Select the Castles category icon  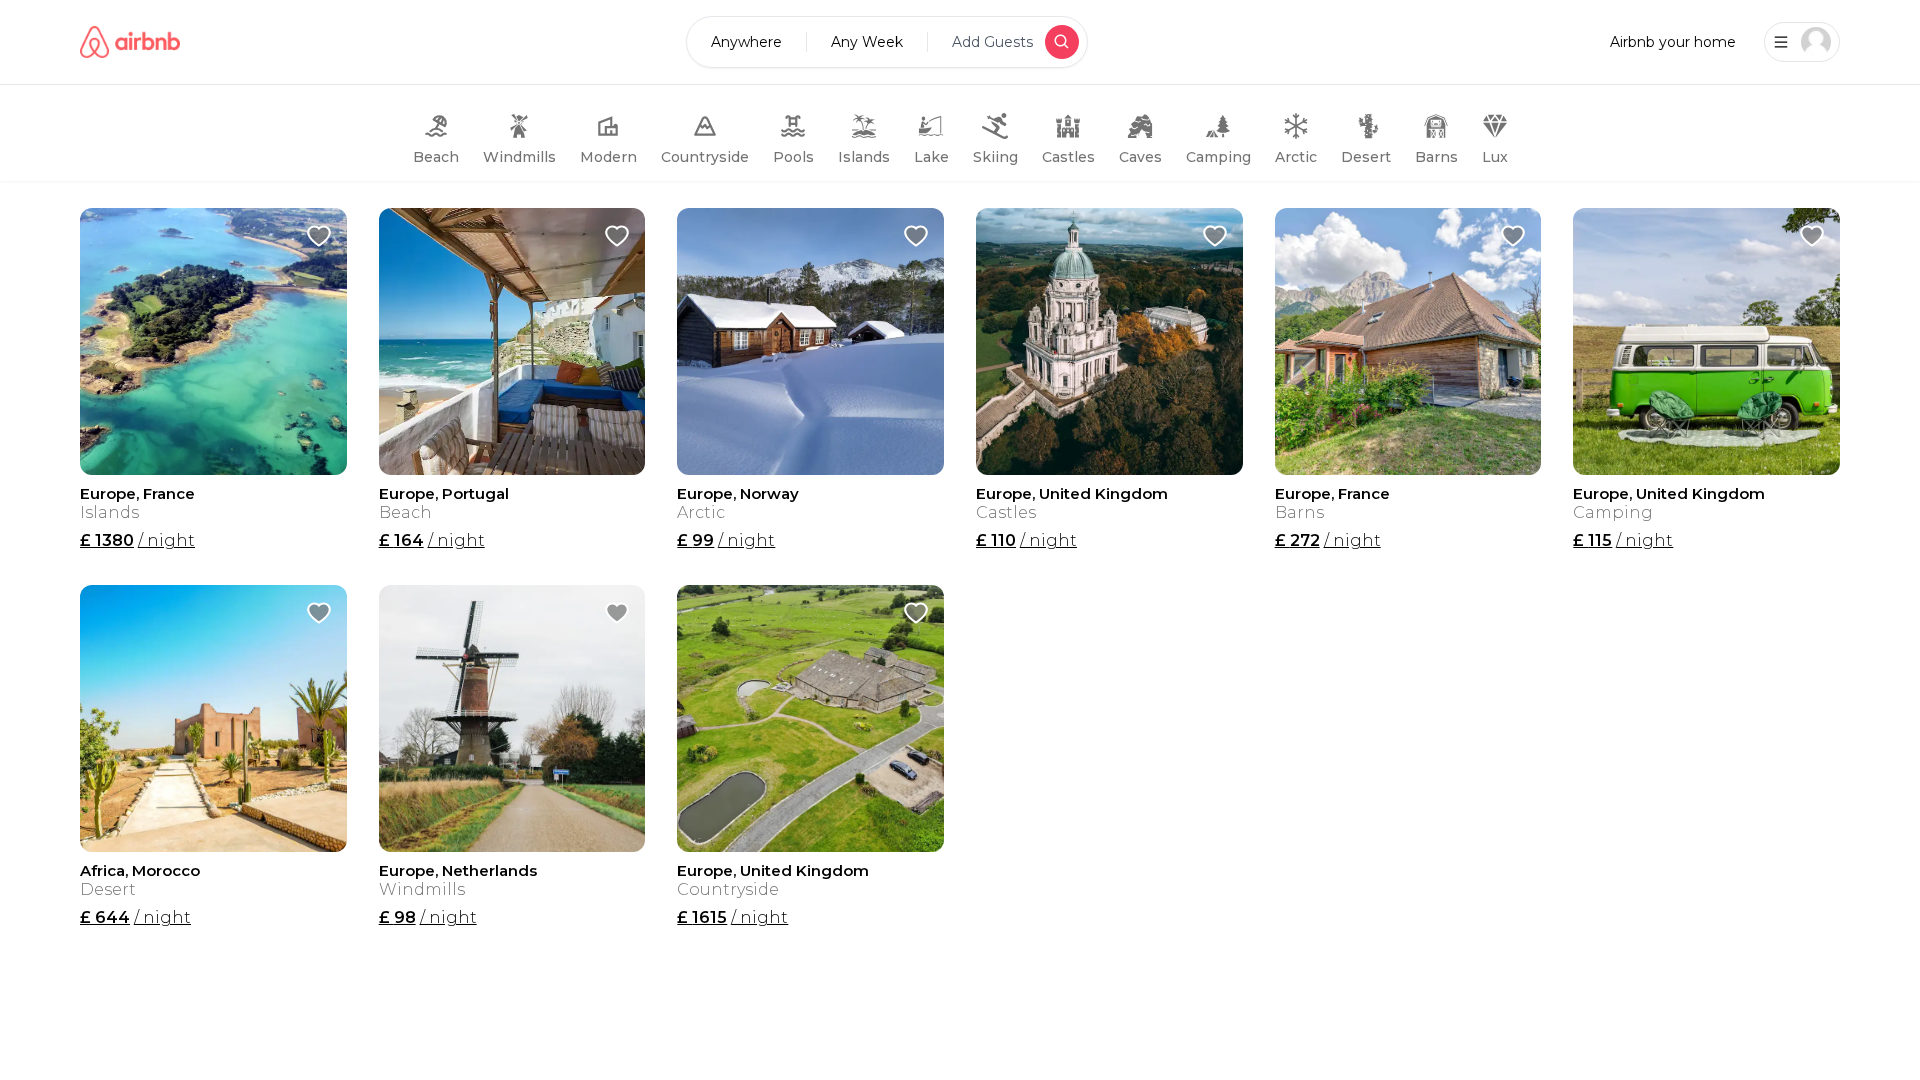pos(1068,127)
